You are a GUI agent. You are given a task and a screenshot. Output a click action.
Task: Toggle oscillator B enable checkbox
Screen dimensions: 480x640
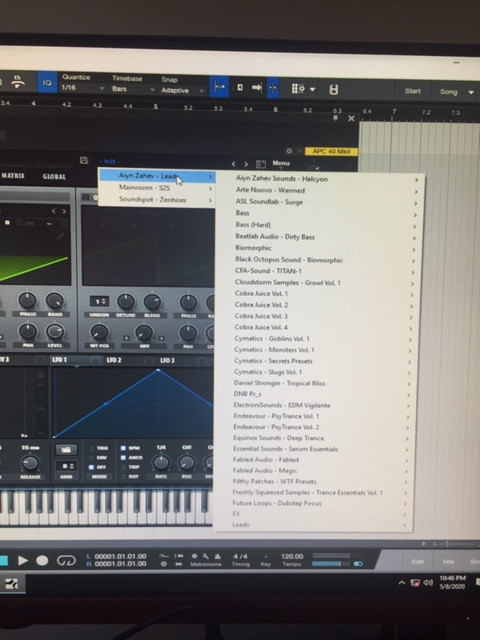pyautogui.click(x=86, y=198)
